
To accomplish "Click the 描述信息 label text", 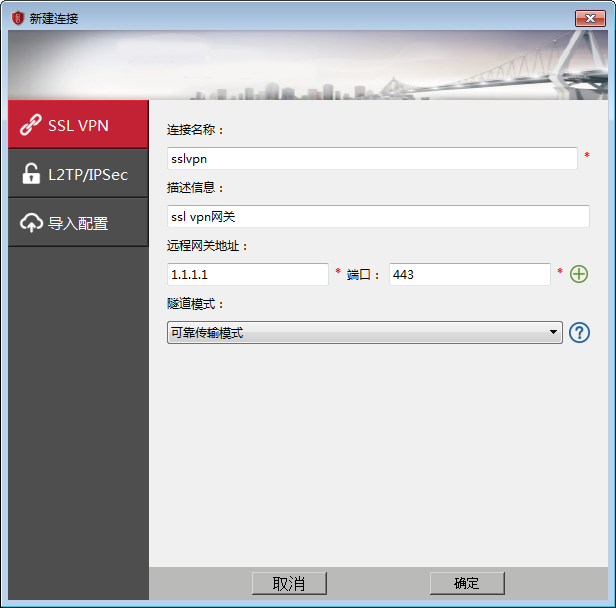I will pos(195,188).
